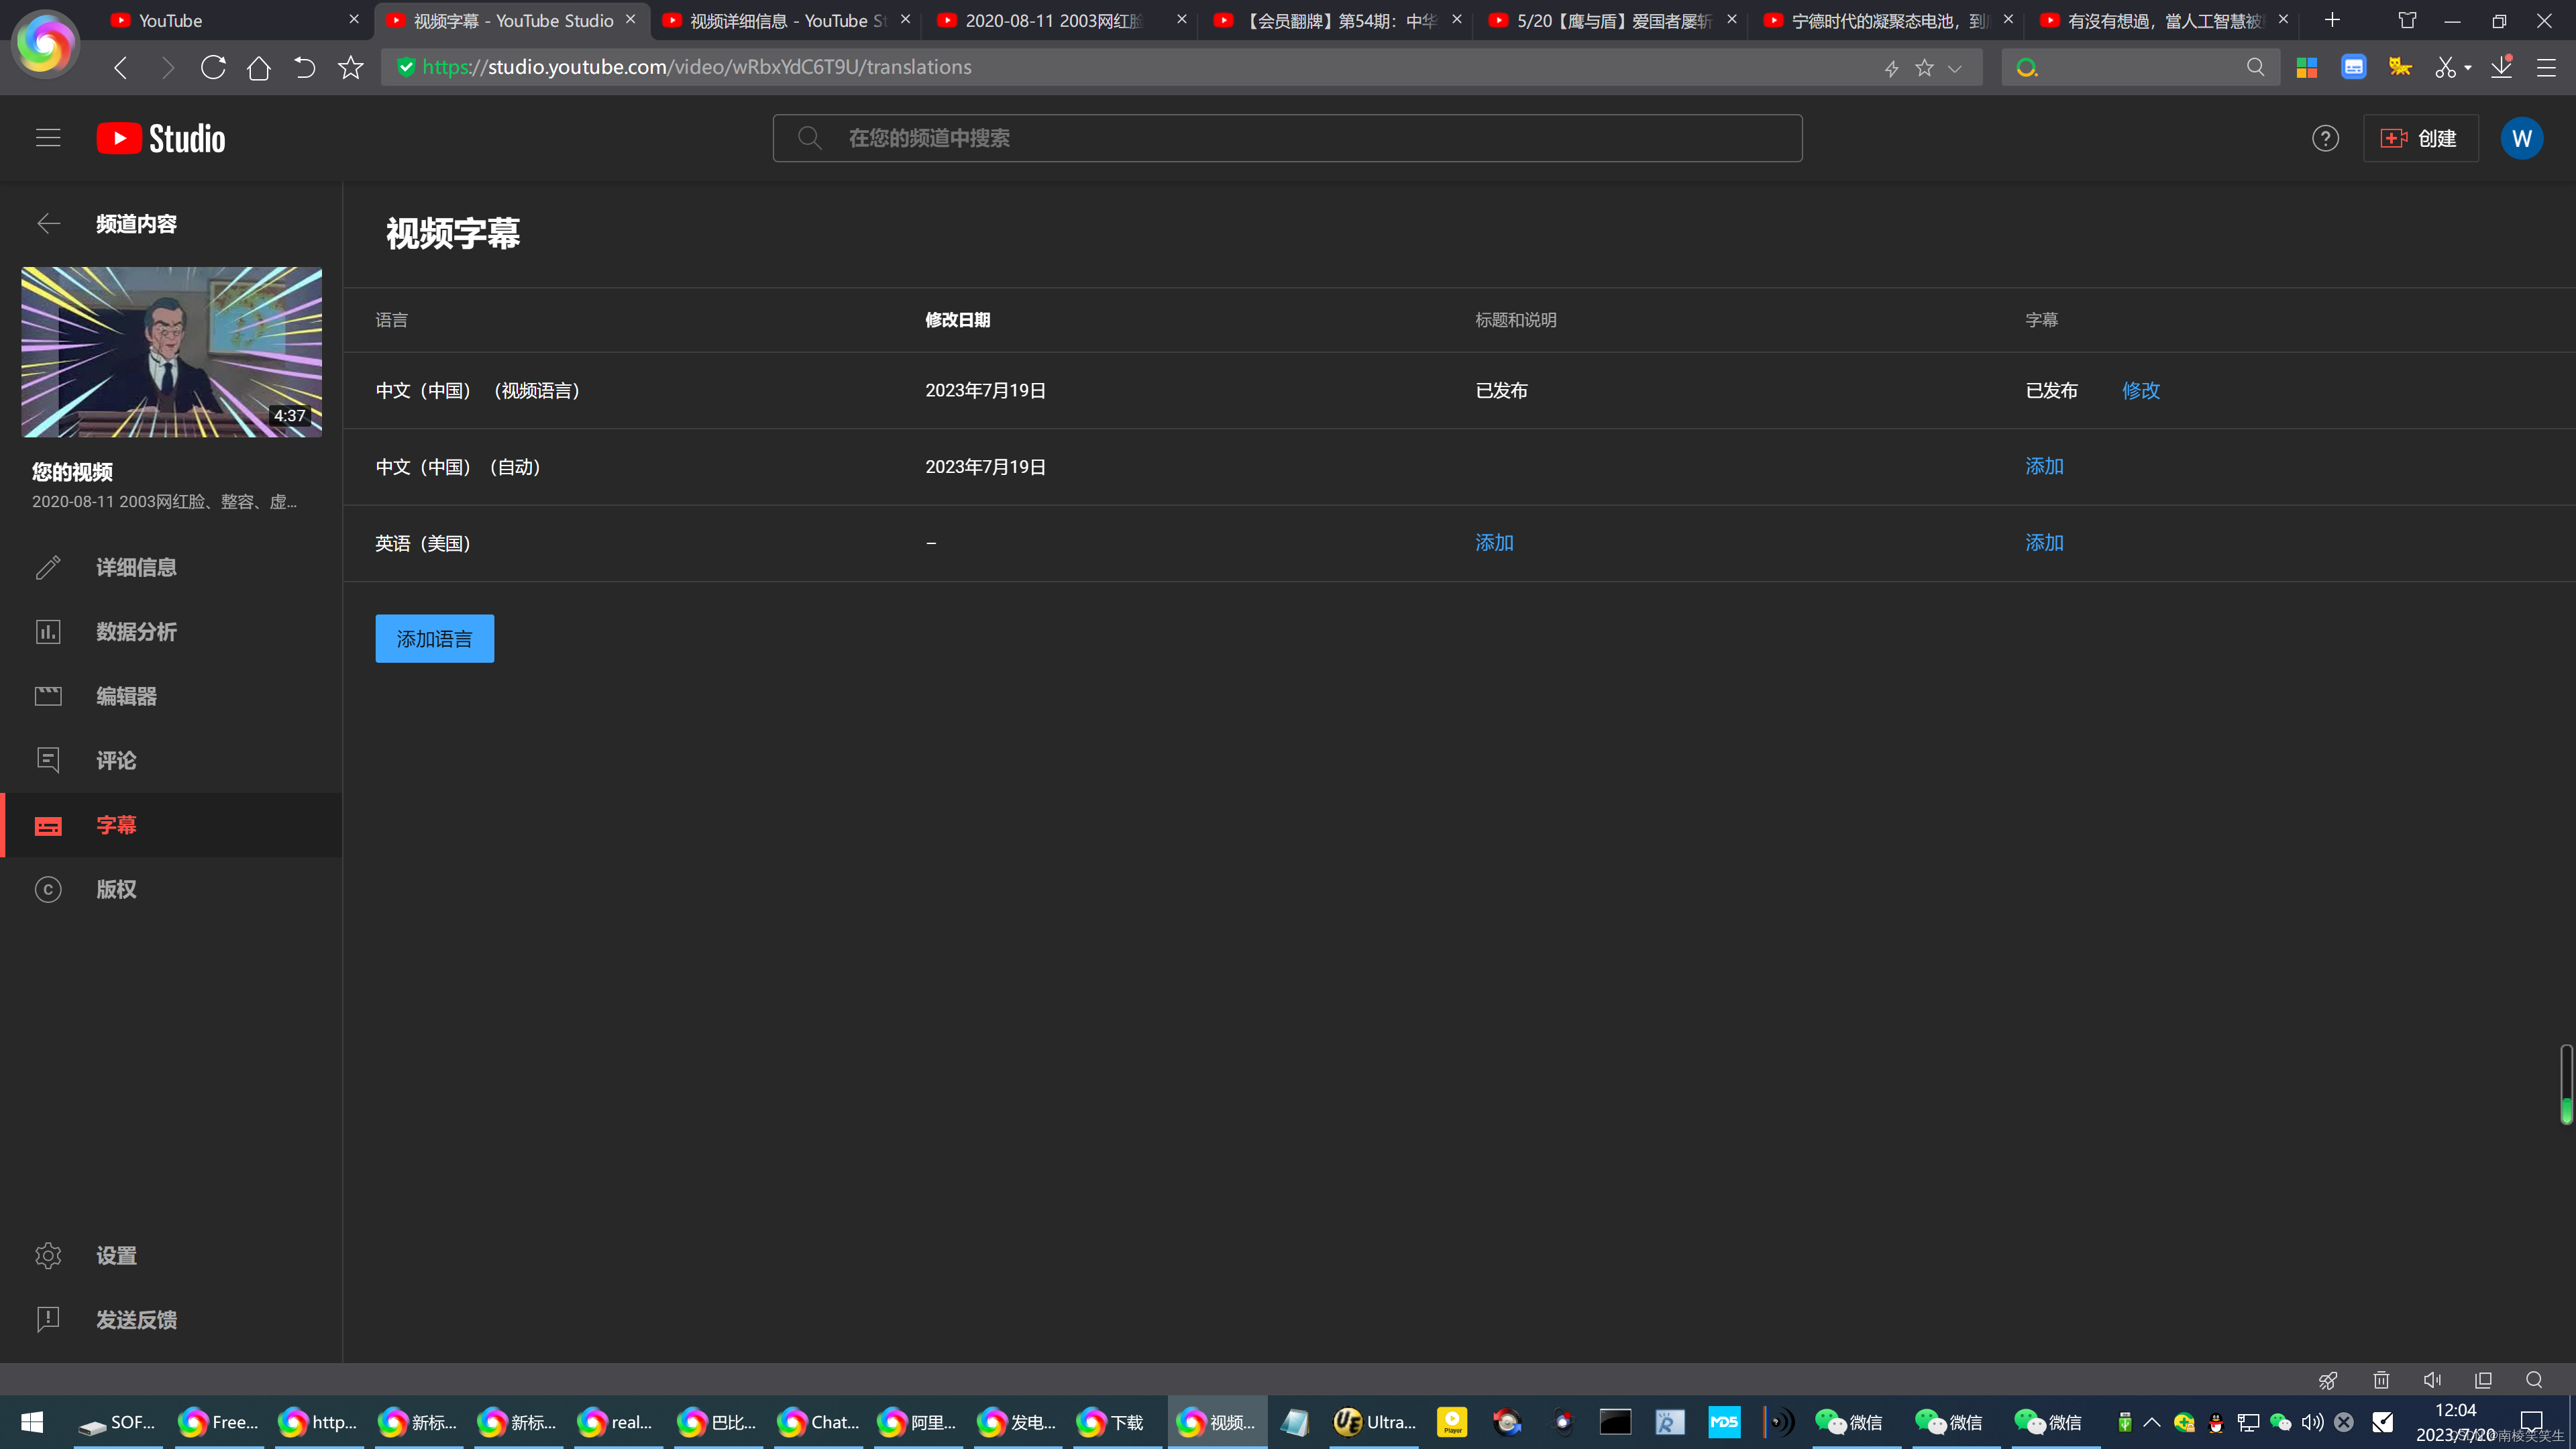
Task: Open 设置 via the gear icon
Action: click(x=48, y=1256)
